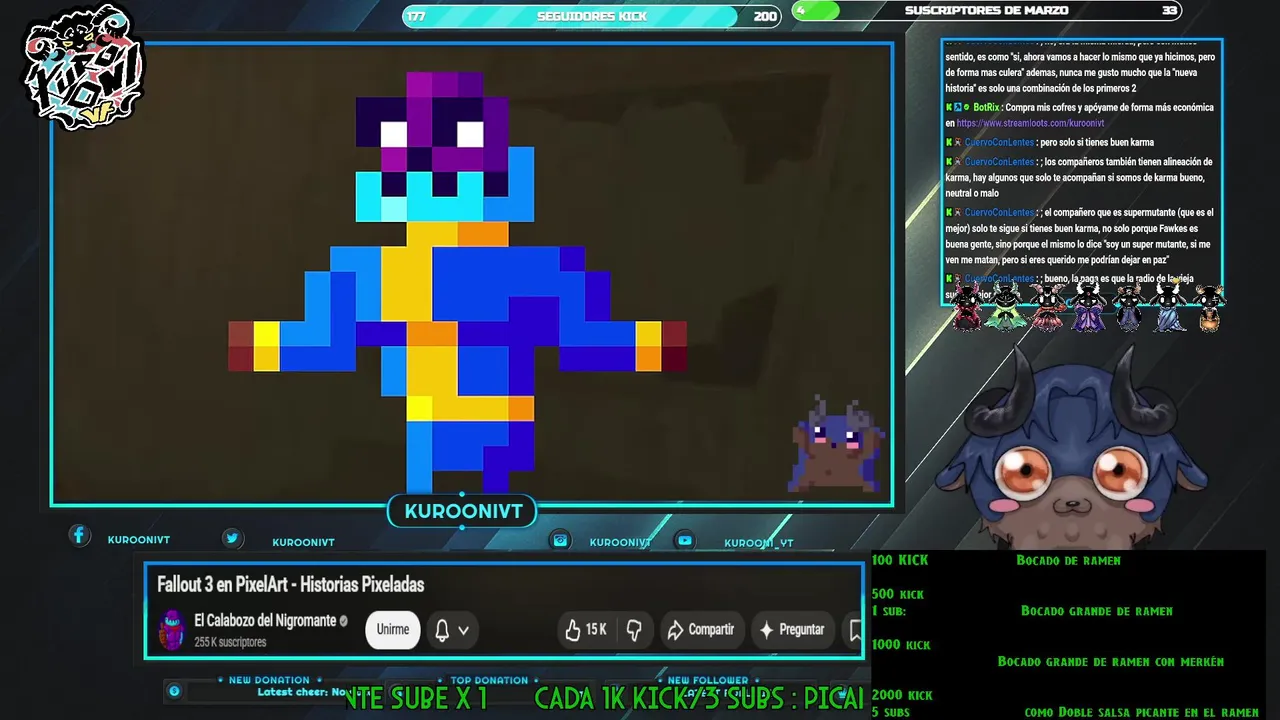Click the KUROONIVT name tag under the video
This screenshot has width=1280, height=720.
(463, 512)
